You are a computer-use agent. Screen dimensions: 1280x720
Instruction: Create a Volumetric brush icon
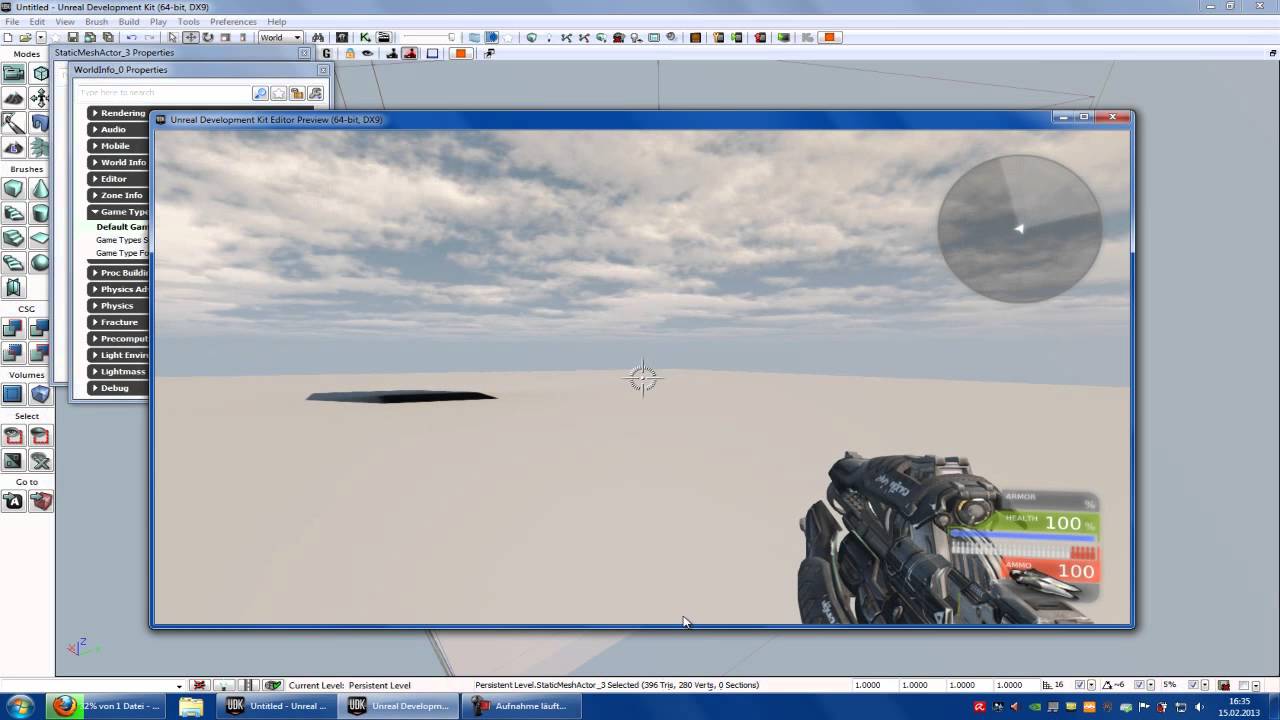[x=13, y=288]
